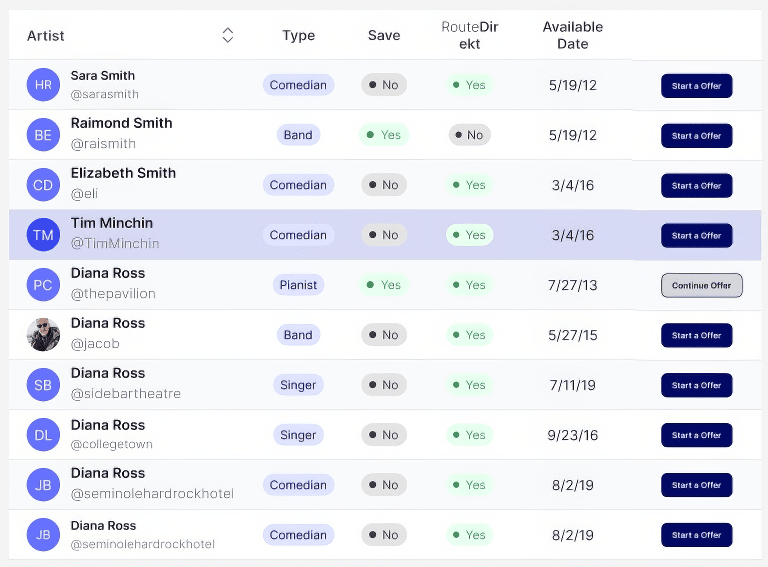Click the Save column header
The image size is (768, 567).
[383, 36]
